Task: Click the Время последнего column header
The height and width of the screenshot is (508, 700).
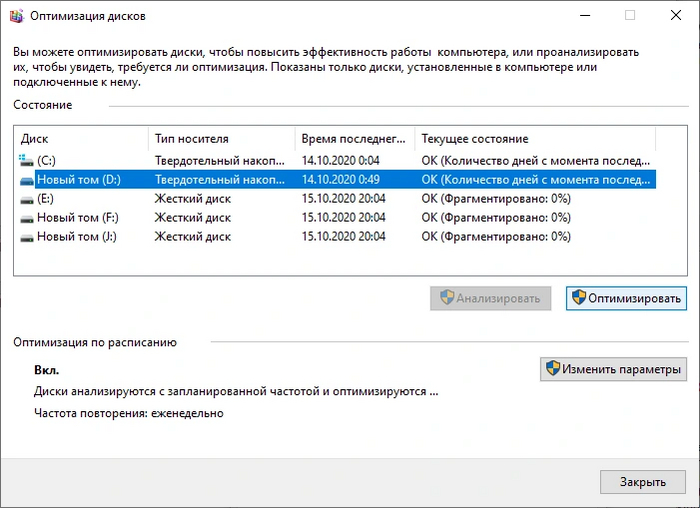Action: [x=355, y=139]
